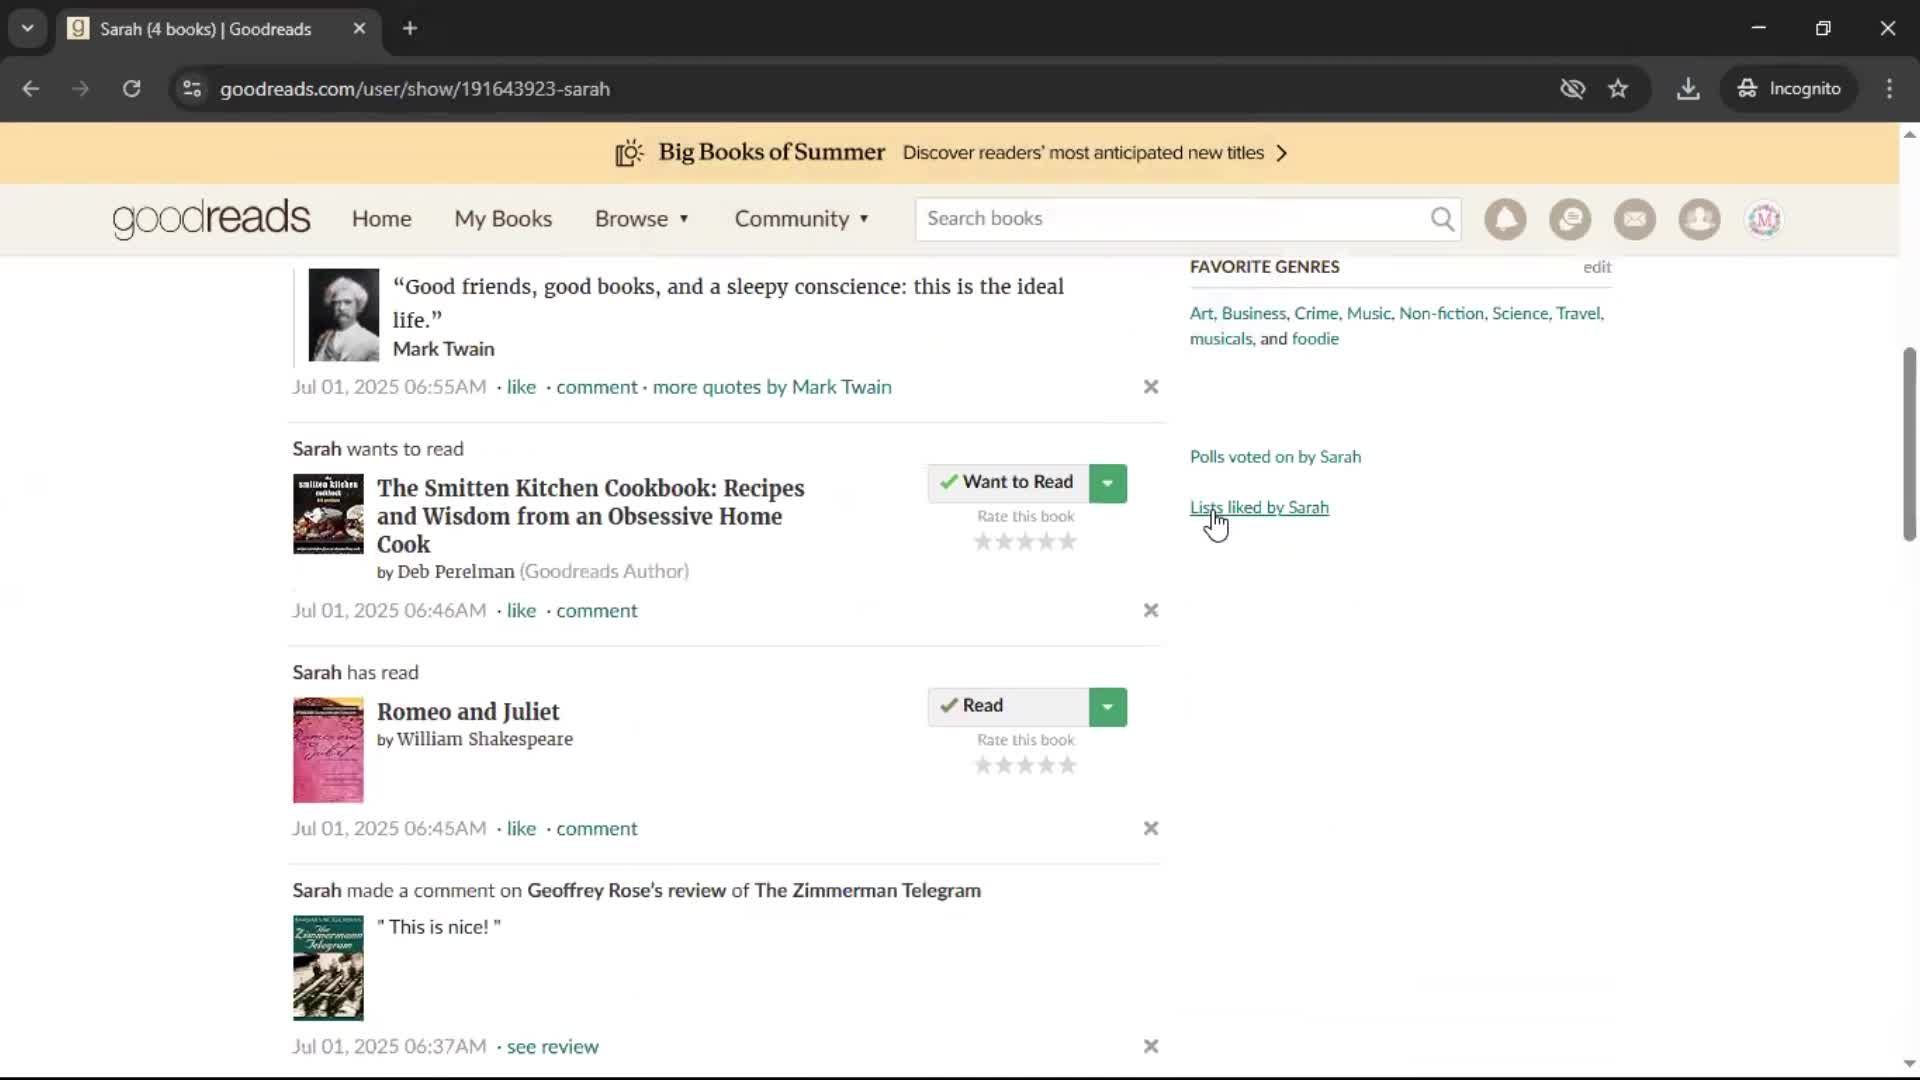Like the Mark Twain quote update

[x=521, y=387]
